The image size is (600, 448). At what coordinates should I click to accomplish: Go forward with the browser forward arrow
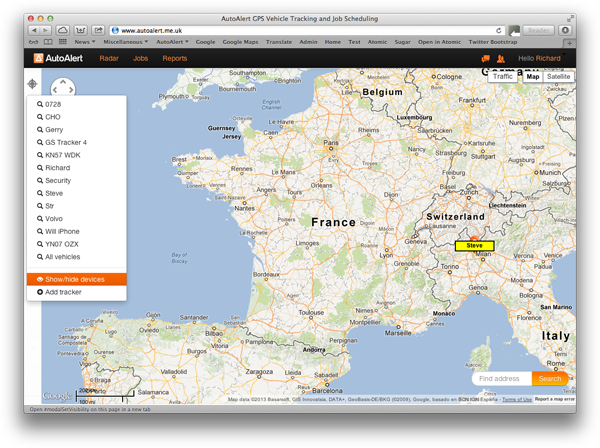(45, 30)
